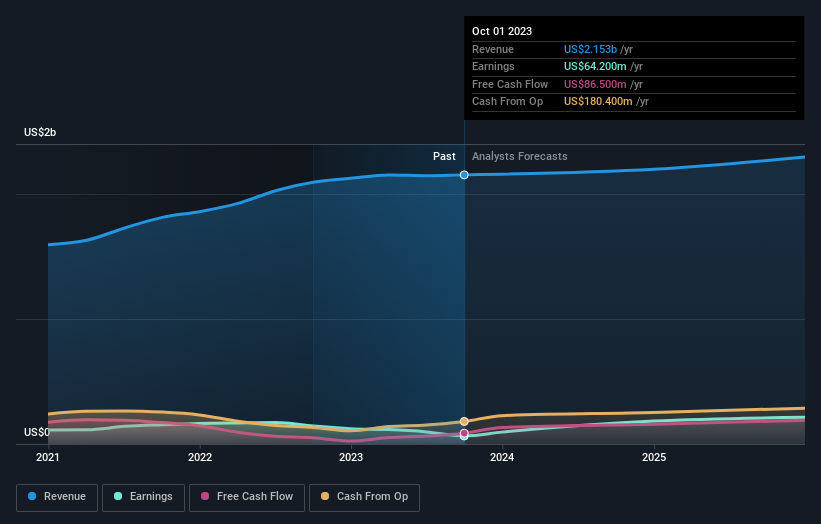This screenshot has height=524, width=821.
Task: Click the US$2.153b revenue value
Action: tap(590, 49)
